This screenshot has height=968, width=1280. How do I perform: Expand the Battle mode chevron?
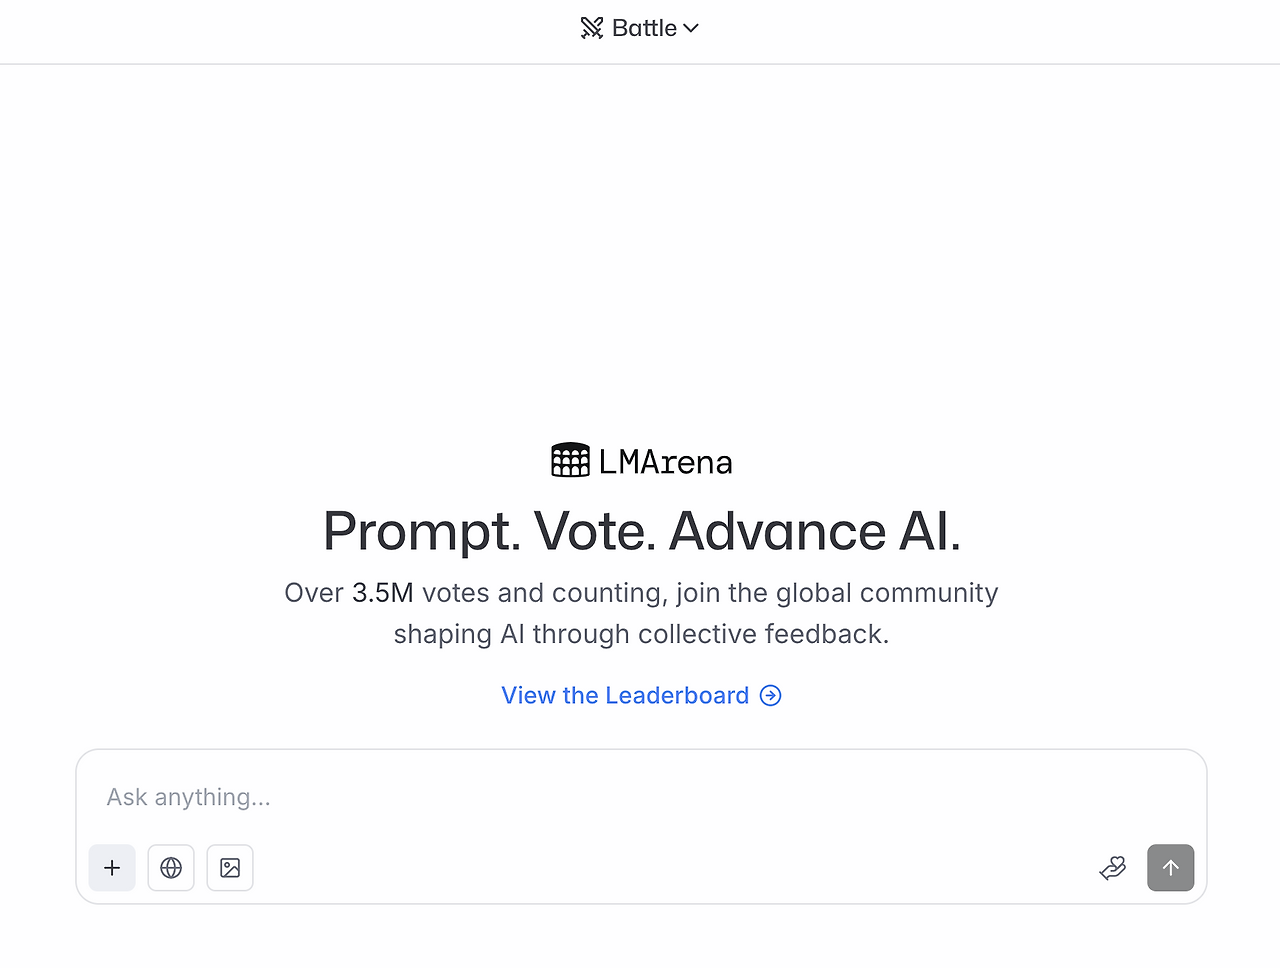coord(691,28)
